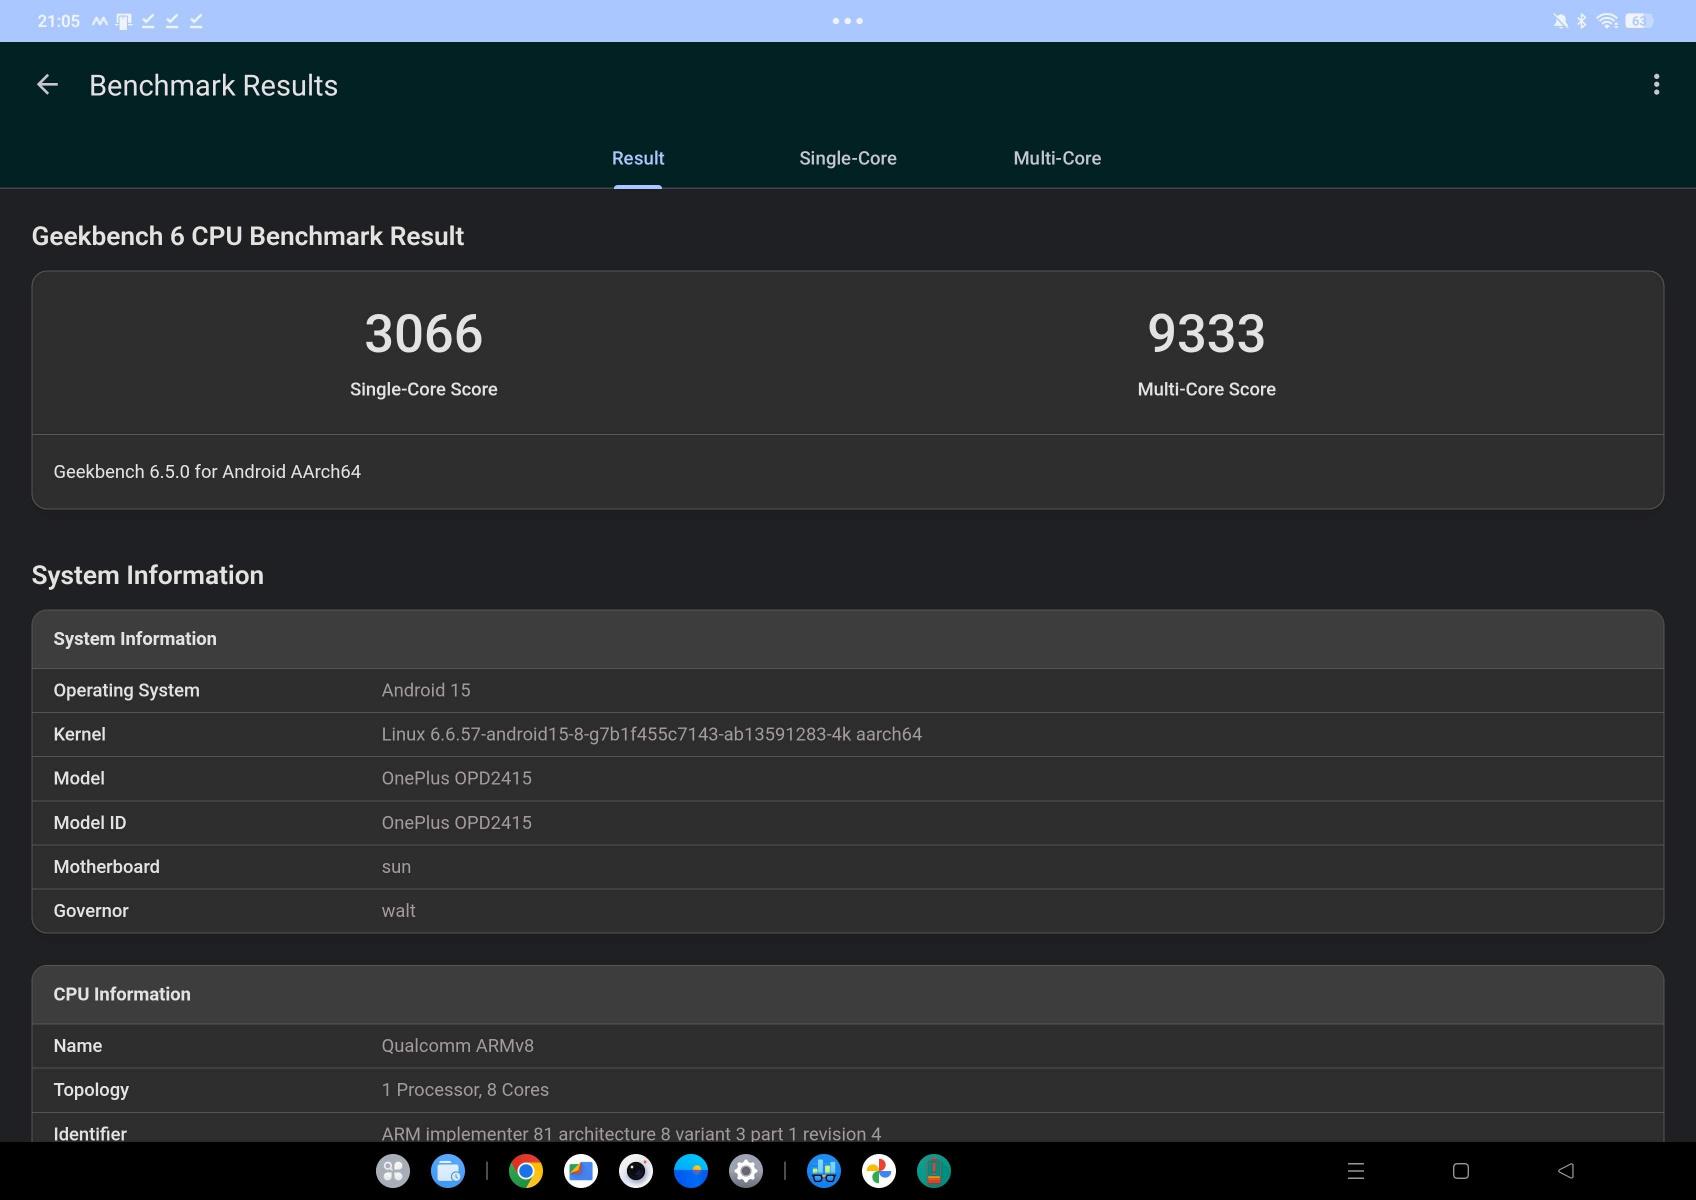Open Geekbench icon in taskbar
The height and width of the screenshot is (1200, 1696).
tap(824, 1171)
